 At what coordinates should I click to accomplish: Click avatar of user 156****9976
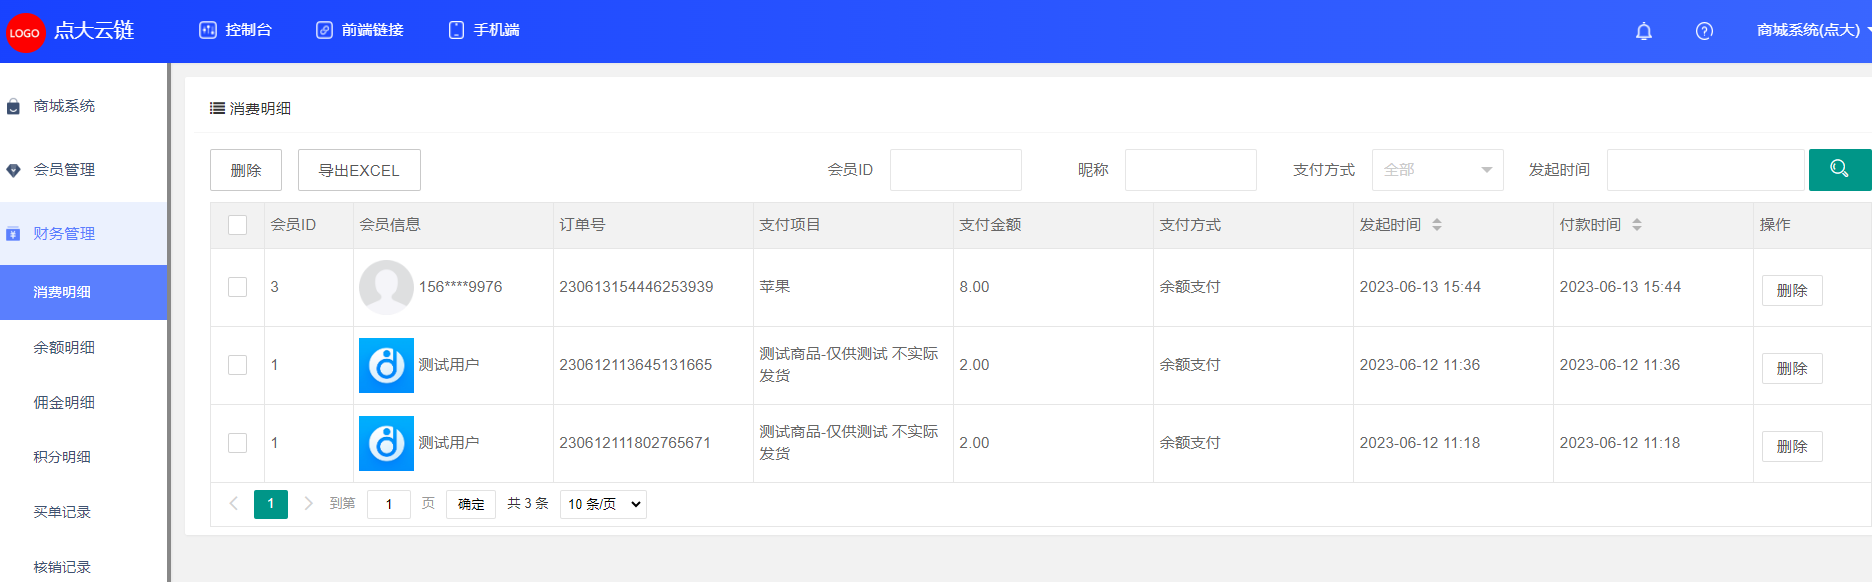[x=386, y=287]
